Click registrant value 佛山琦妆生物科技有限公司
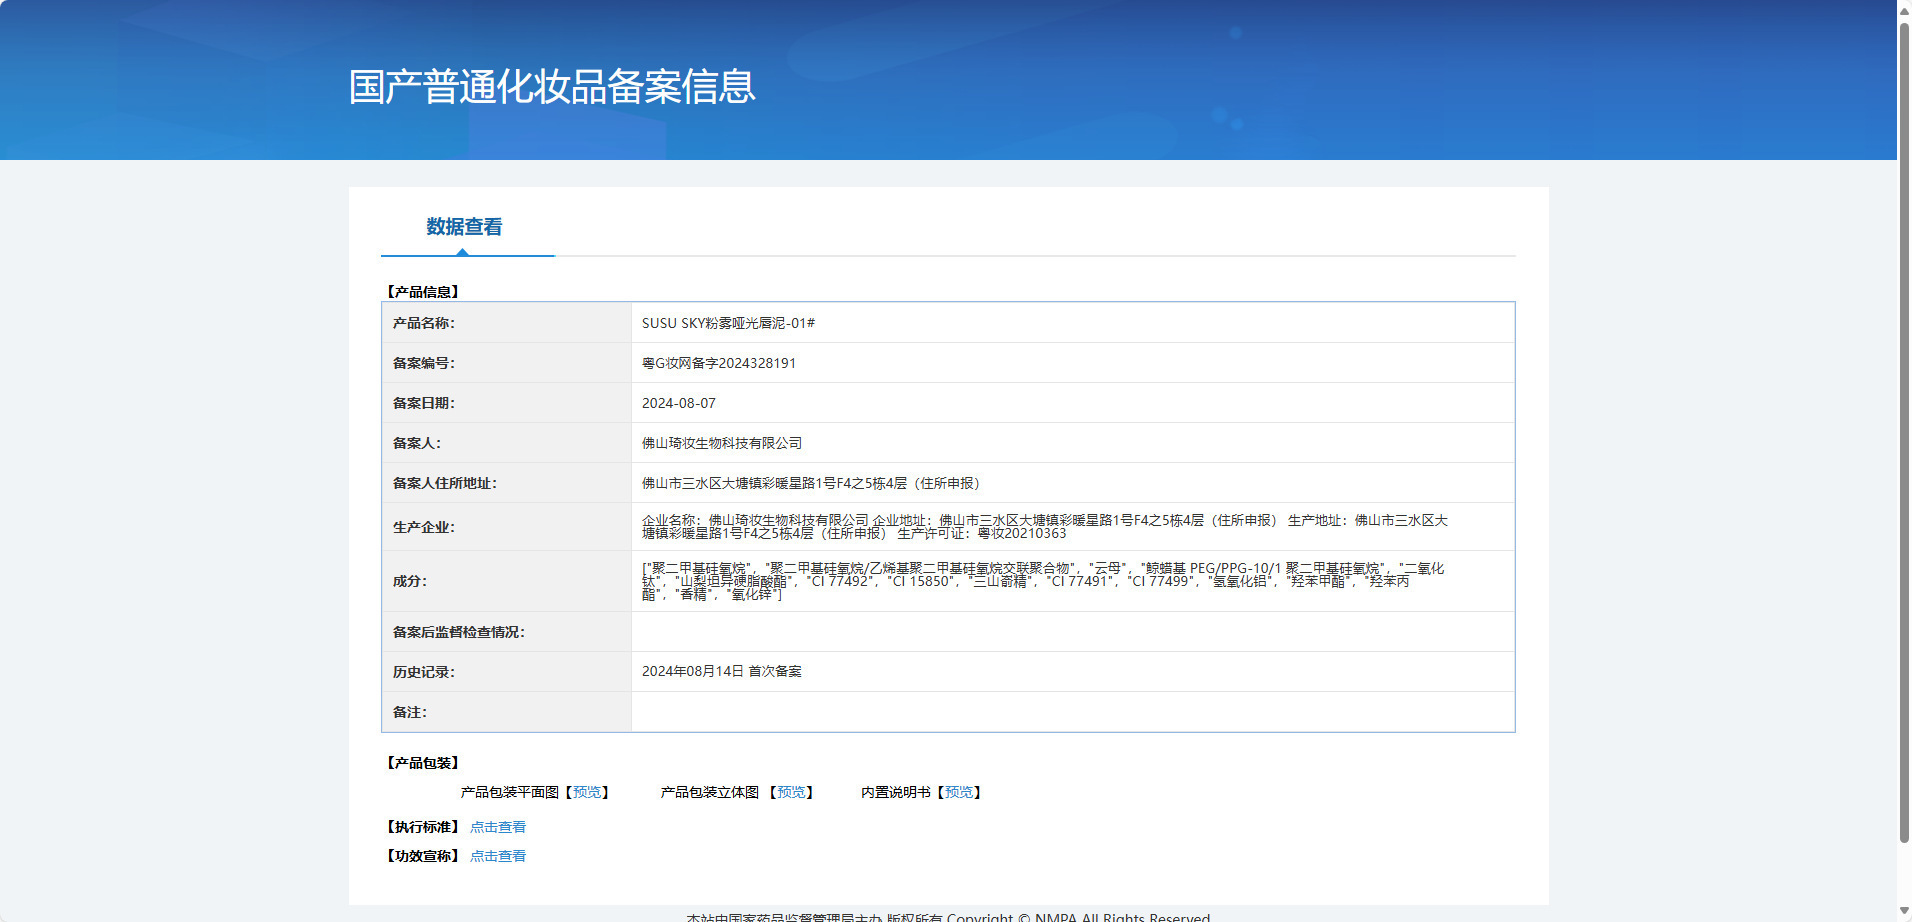 [x=722, y=443]
